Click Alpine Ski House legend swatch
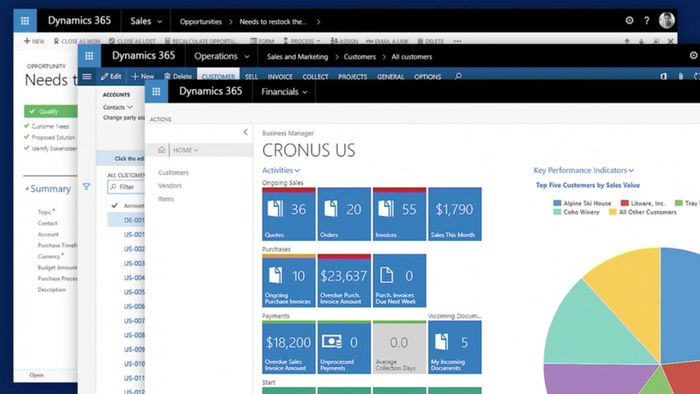The image size is (700, 394). coord(557,203)
